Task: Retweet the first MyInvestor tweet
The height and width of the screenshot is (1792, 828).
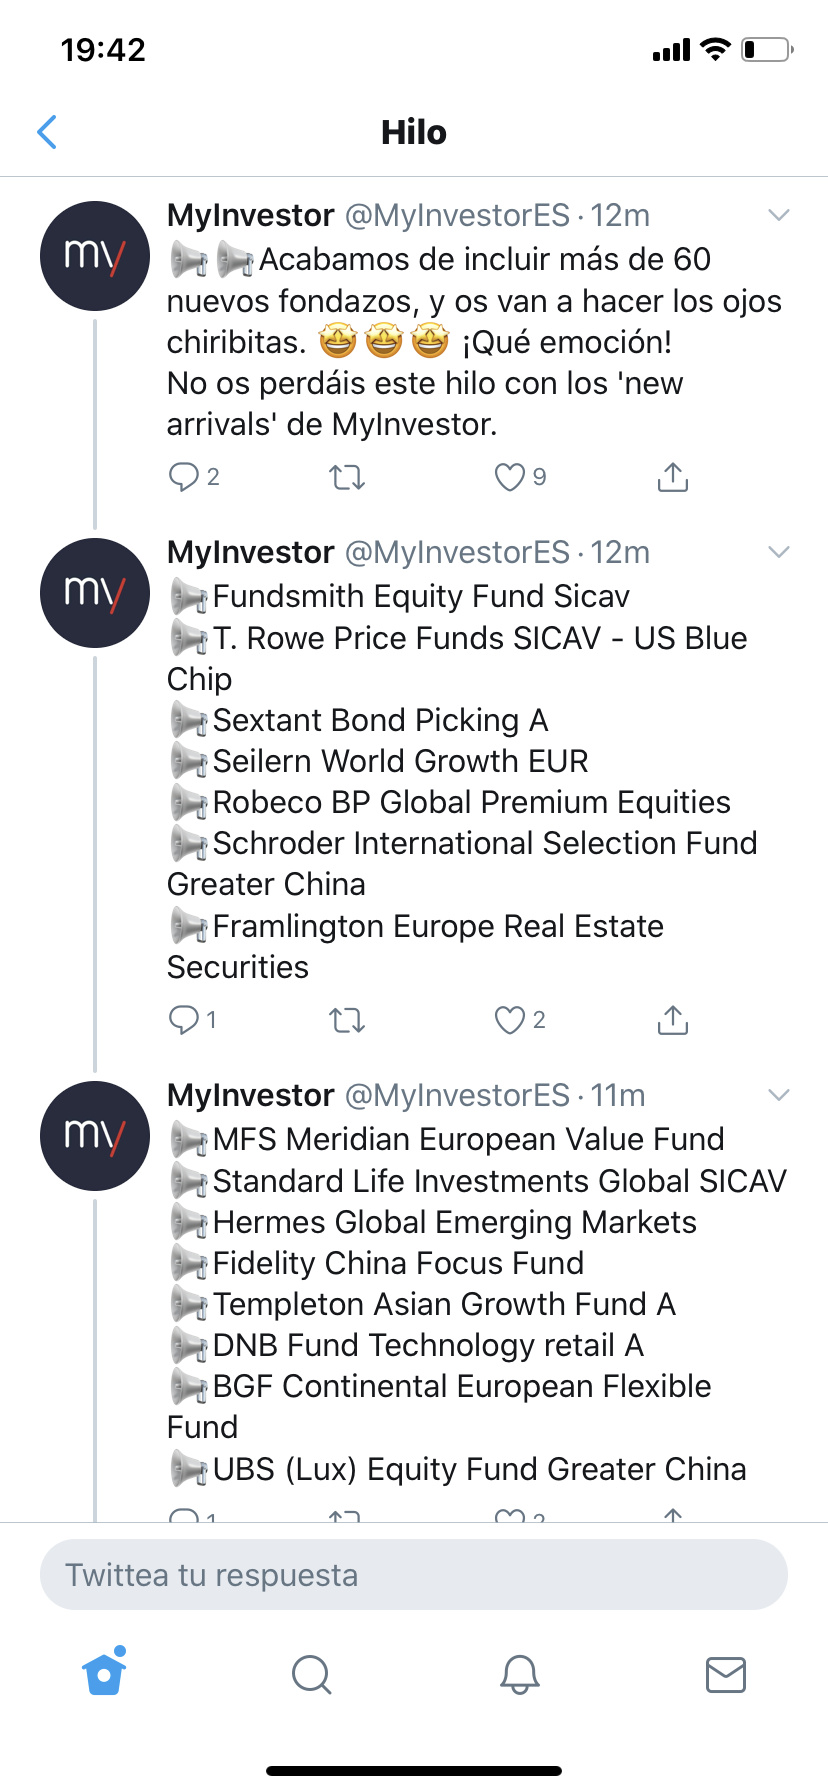Action: click(347, 478)
